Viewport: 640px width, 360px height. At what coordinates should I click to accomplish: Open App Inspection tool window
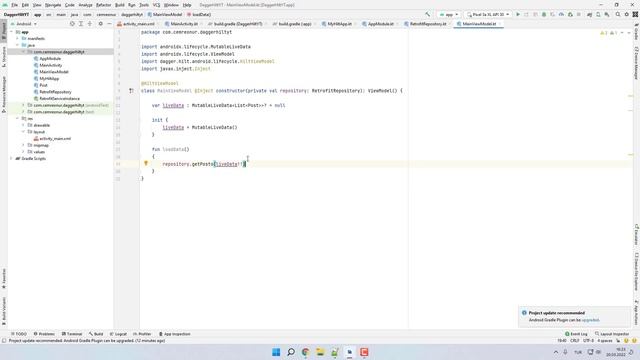click(x=174, y=334)
